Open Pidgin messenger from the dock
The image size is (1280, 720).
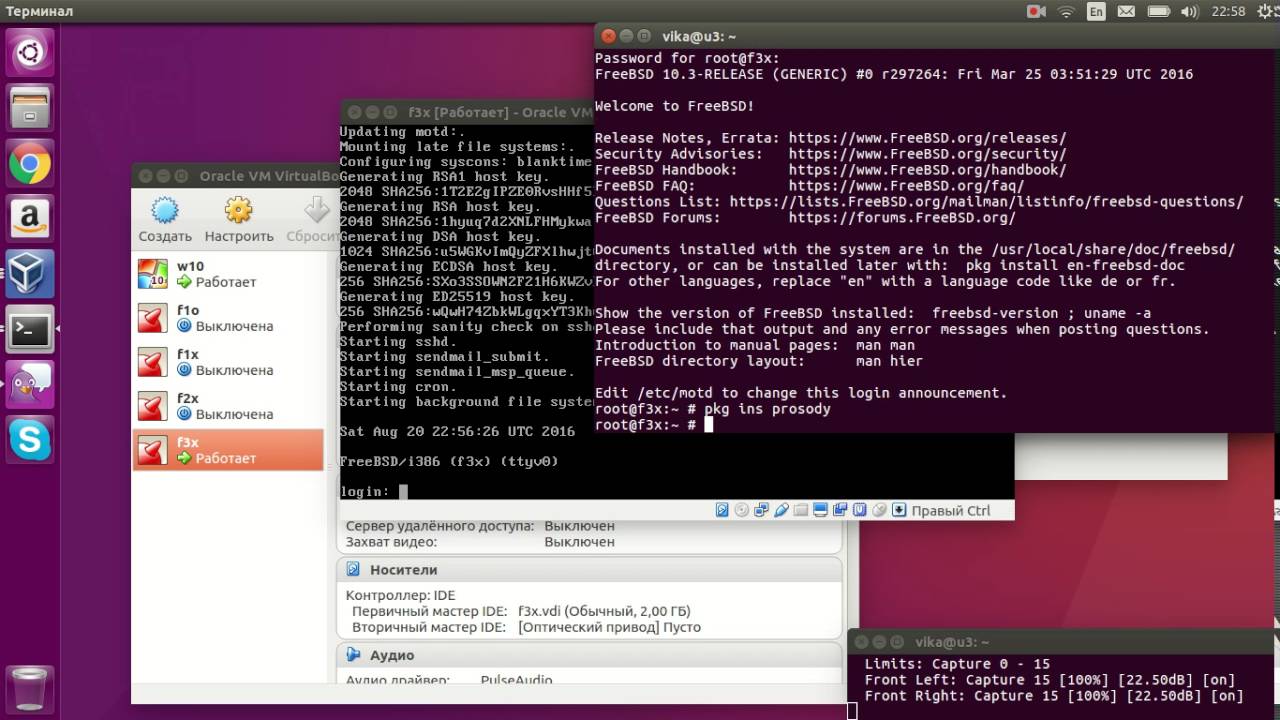coord(30,384)
